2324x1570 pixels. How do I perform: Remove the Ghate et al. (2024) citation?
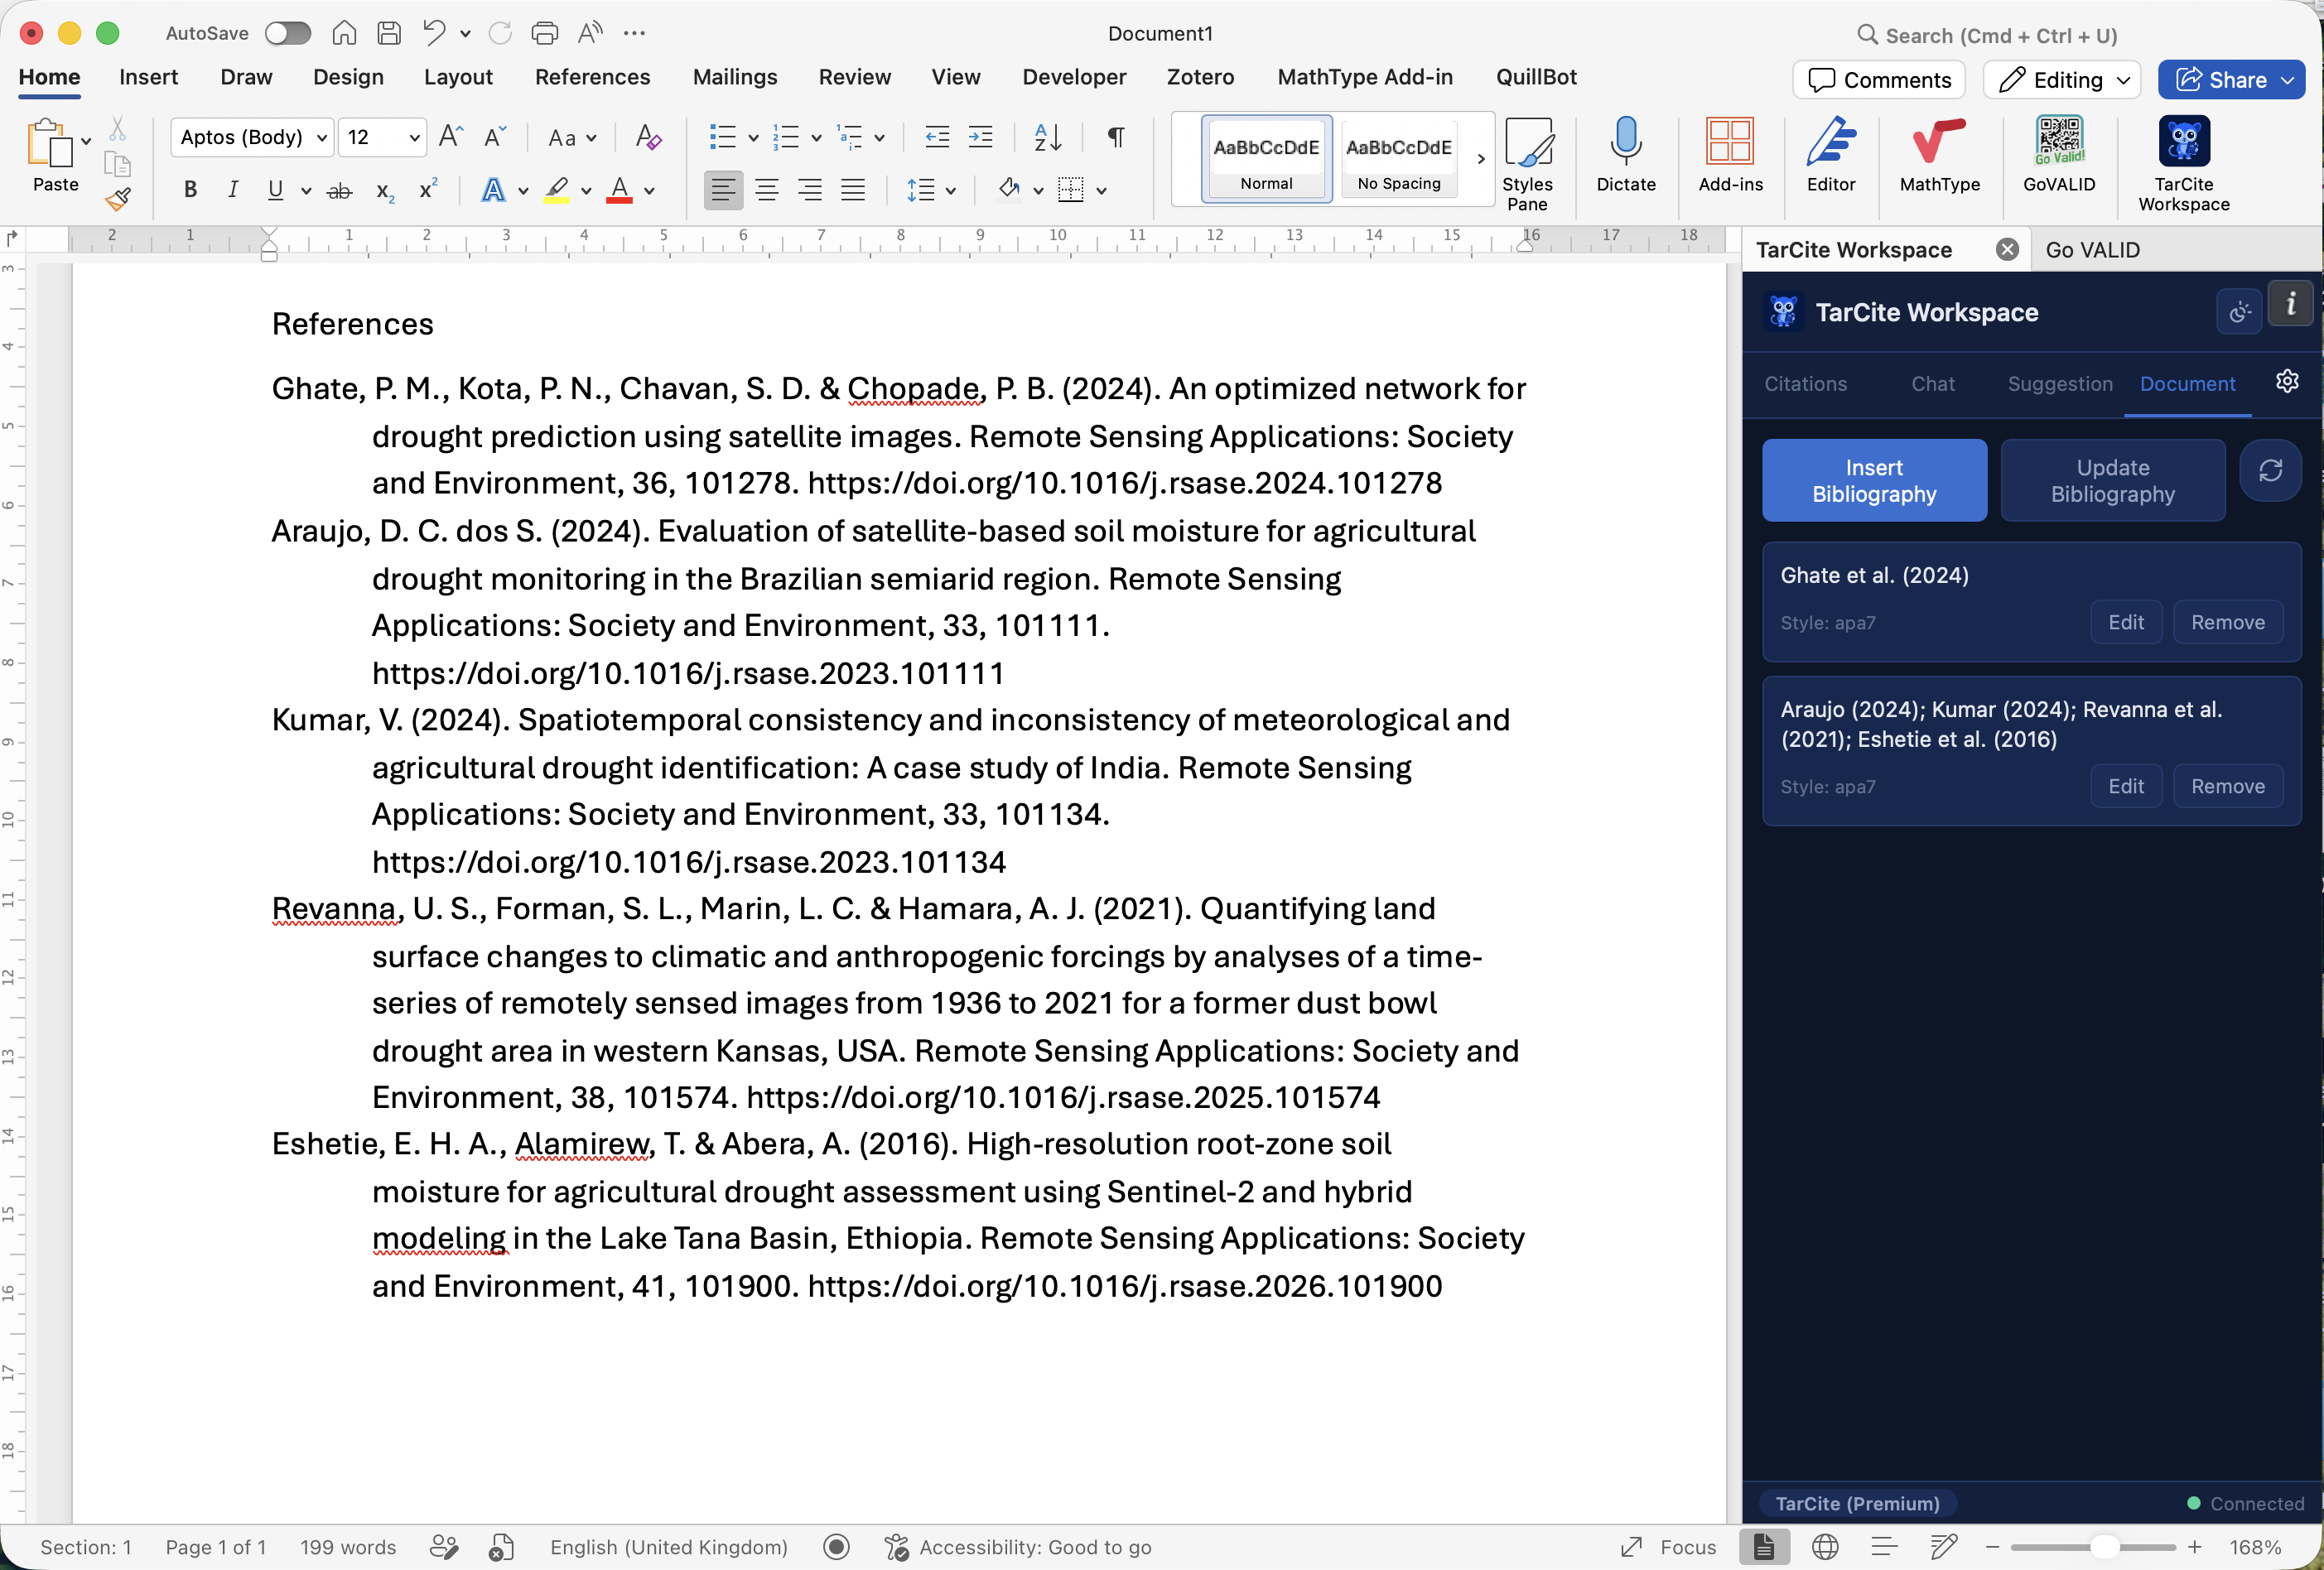pos(2227,622)
